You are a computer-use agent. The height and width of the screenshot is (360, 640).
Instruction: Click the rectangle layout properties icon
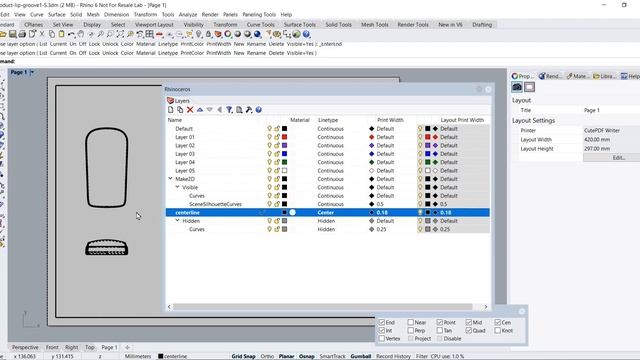529,87
